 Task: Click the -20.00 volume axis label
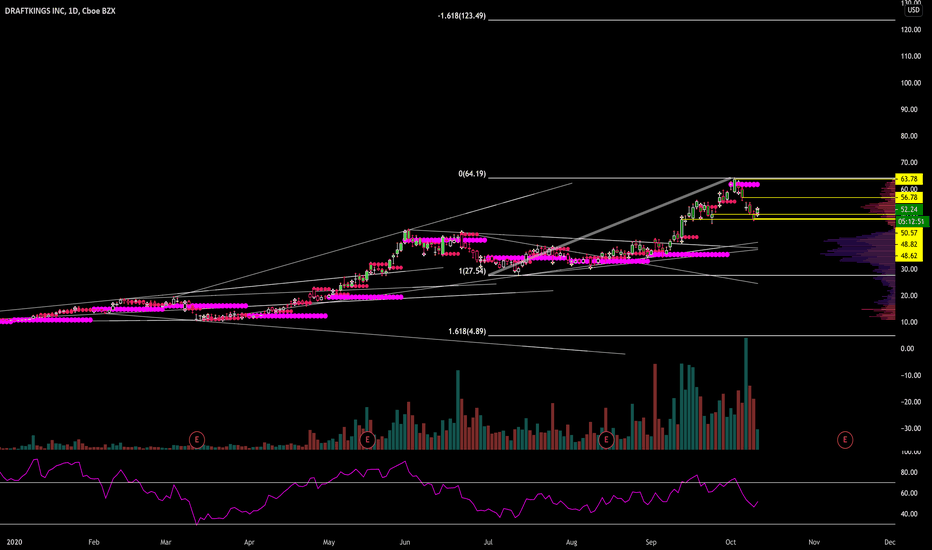[911, 403]
